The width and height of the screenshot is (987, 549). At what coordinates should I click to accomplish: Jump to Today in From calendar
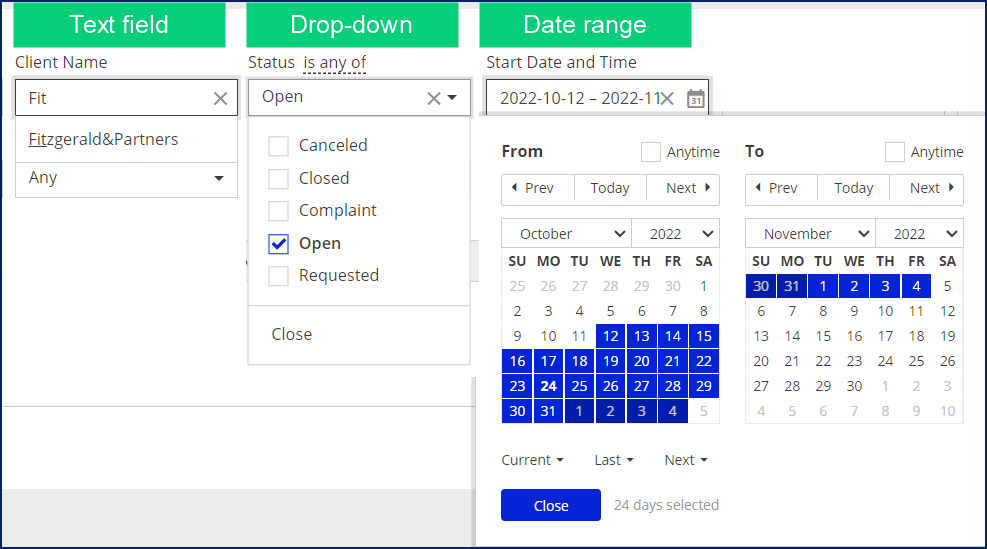coord(610,188)
